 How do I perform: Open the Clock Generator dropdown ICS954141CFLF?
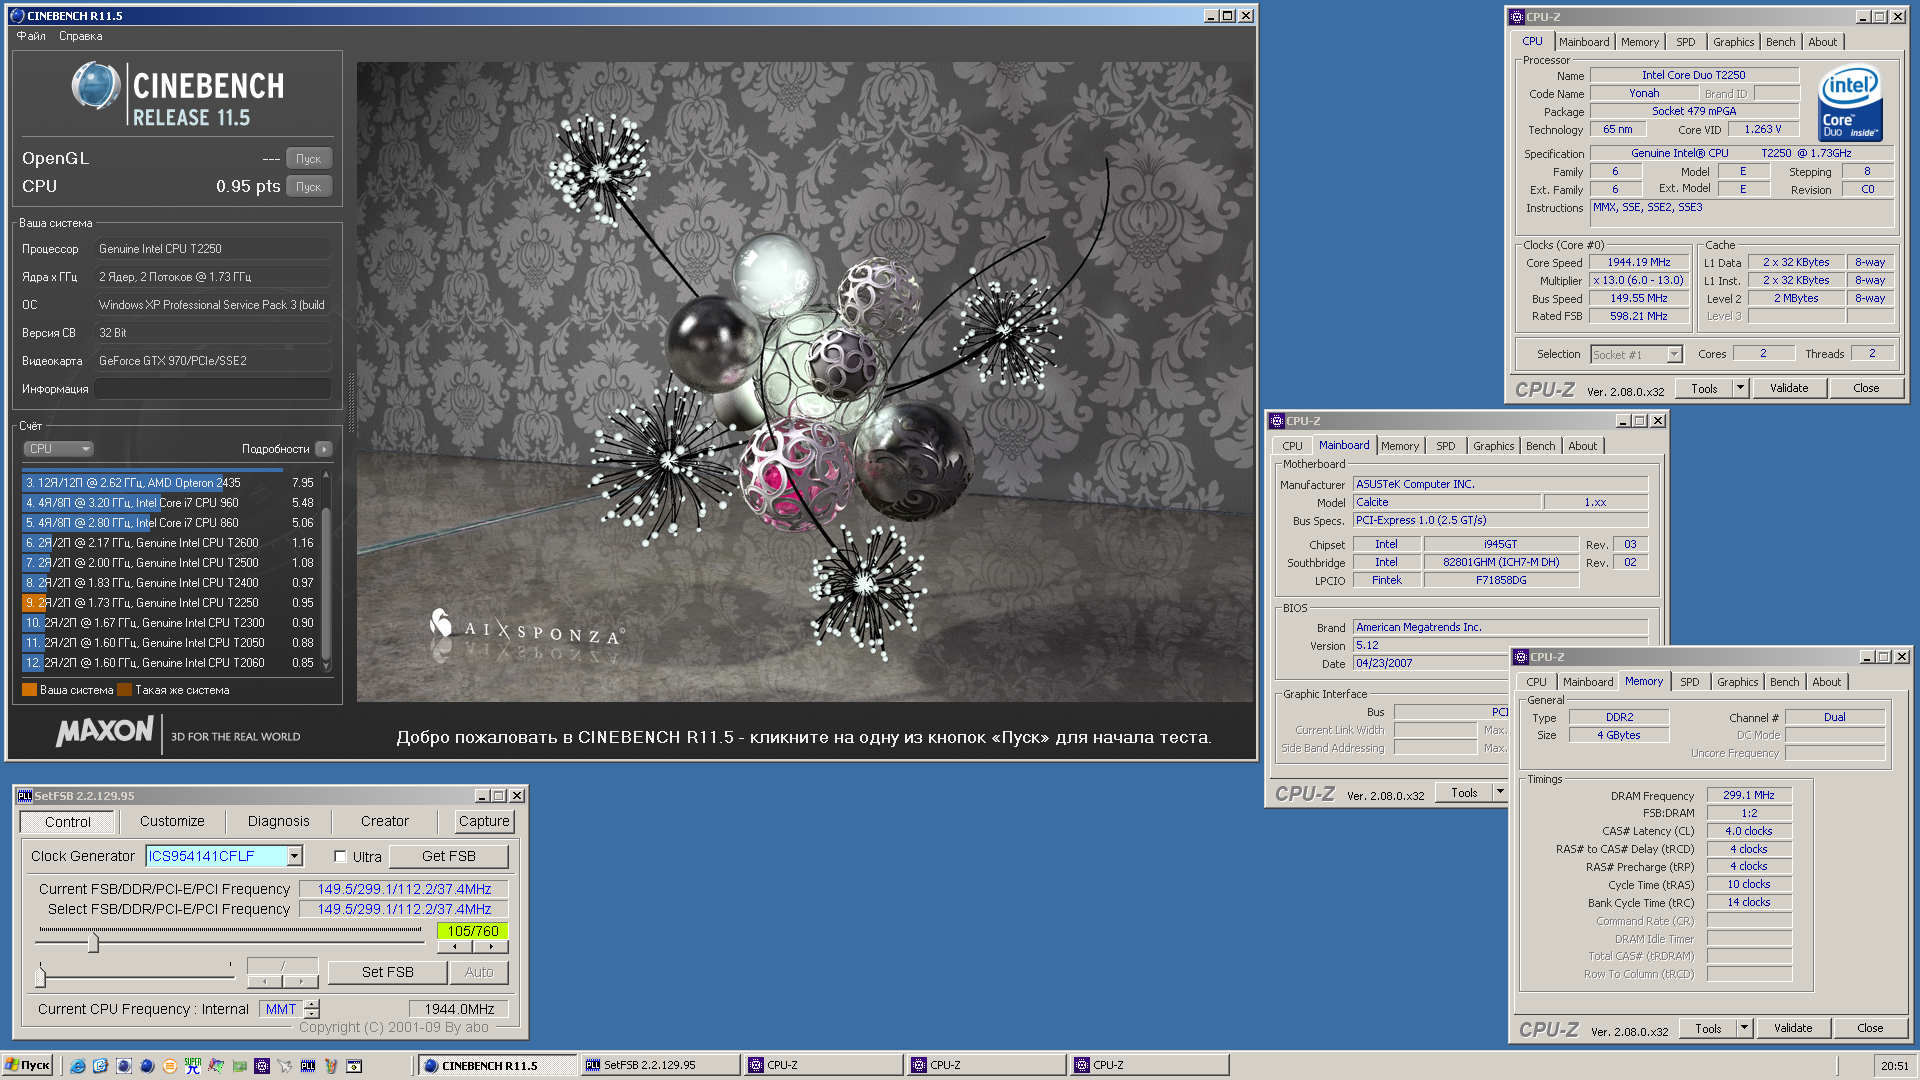coord(294,856)
